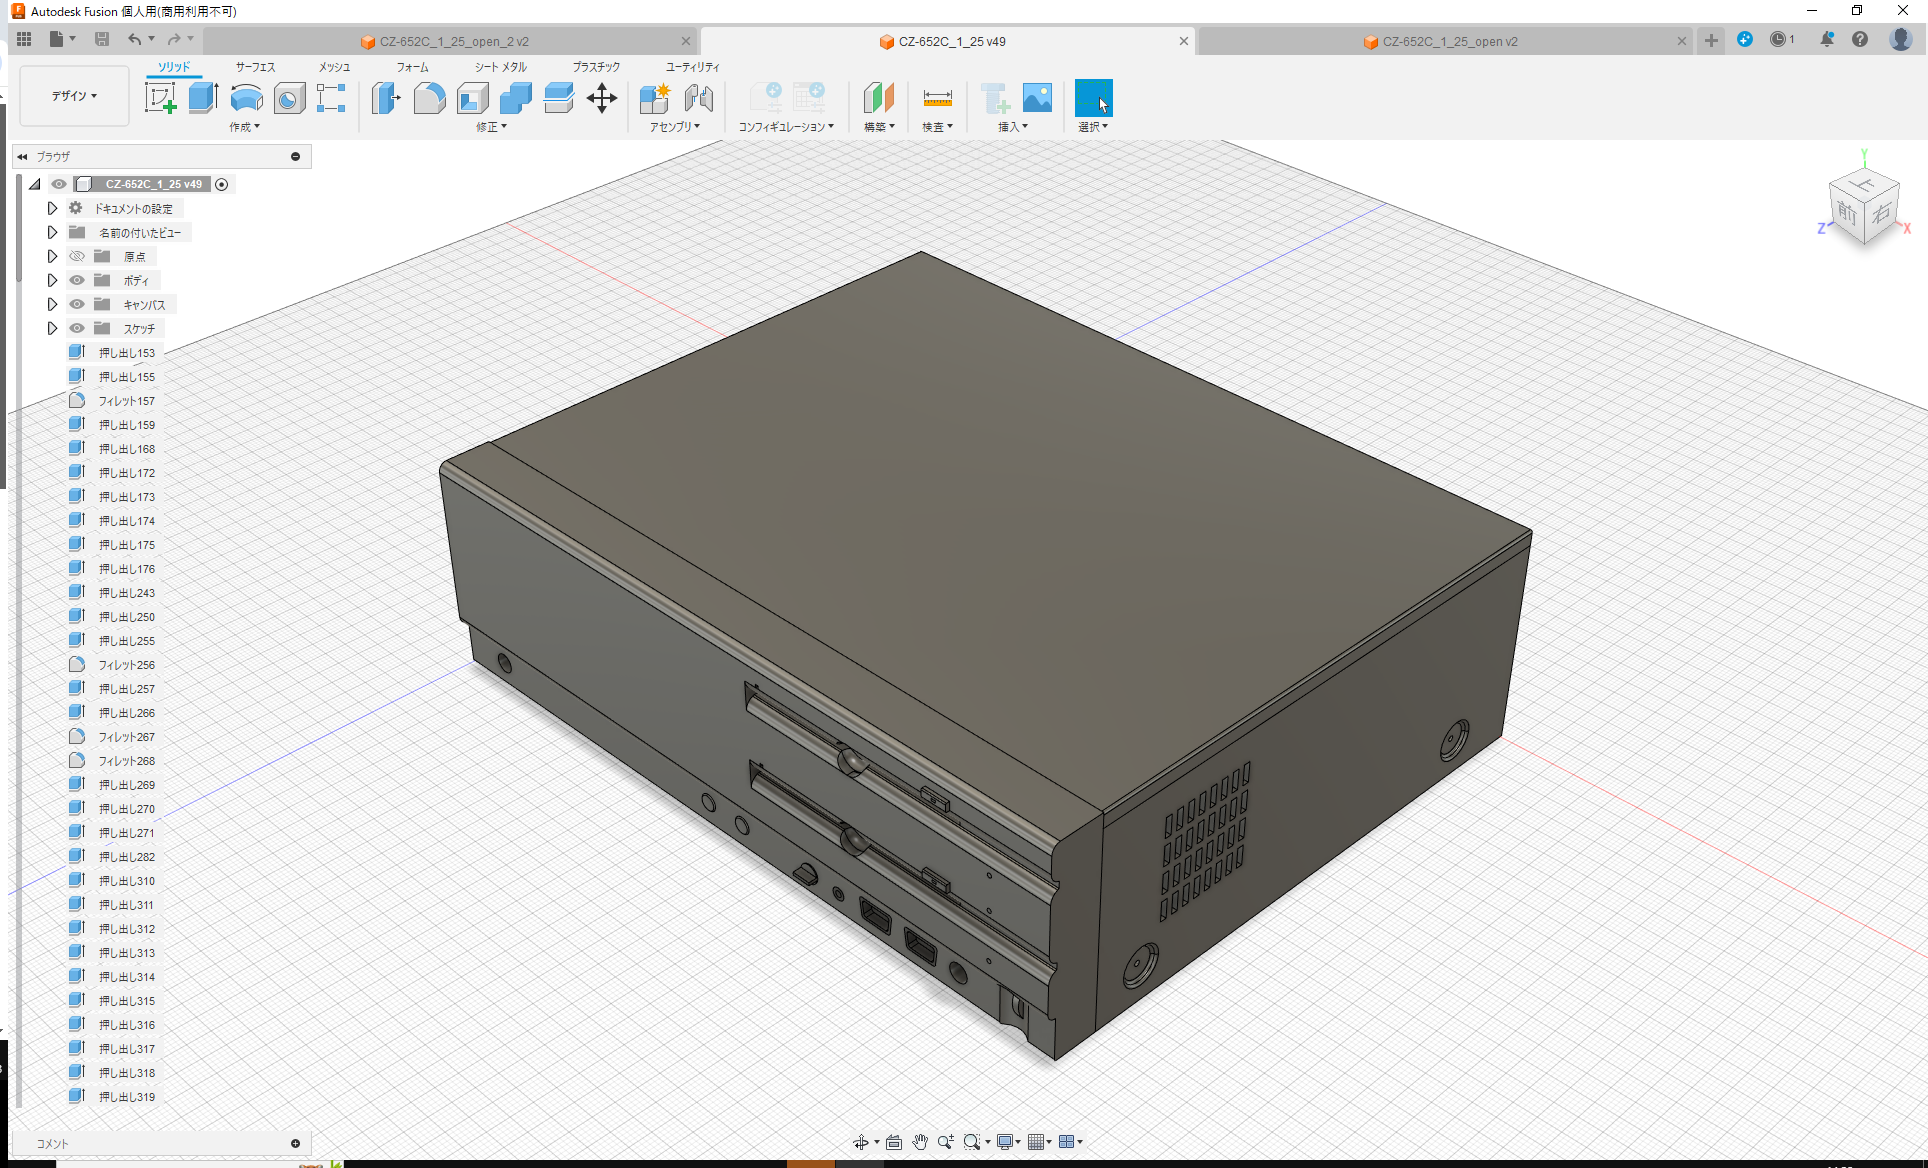Screen dimensions: 1928x1168
Task: Select the Joint tool in the Assembly group
Action: [x=699, y=98]
